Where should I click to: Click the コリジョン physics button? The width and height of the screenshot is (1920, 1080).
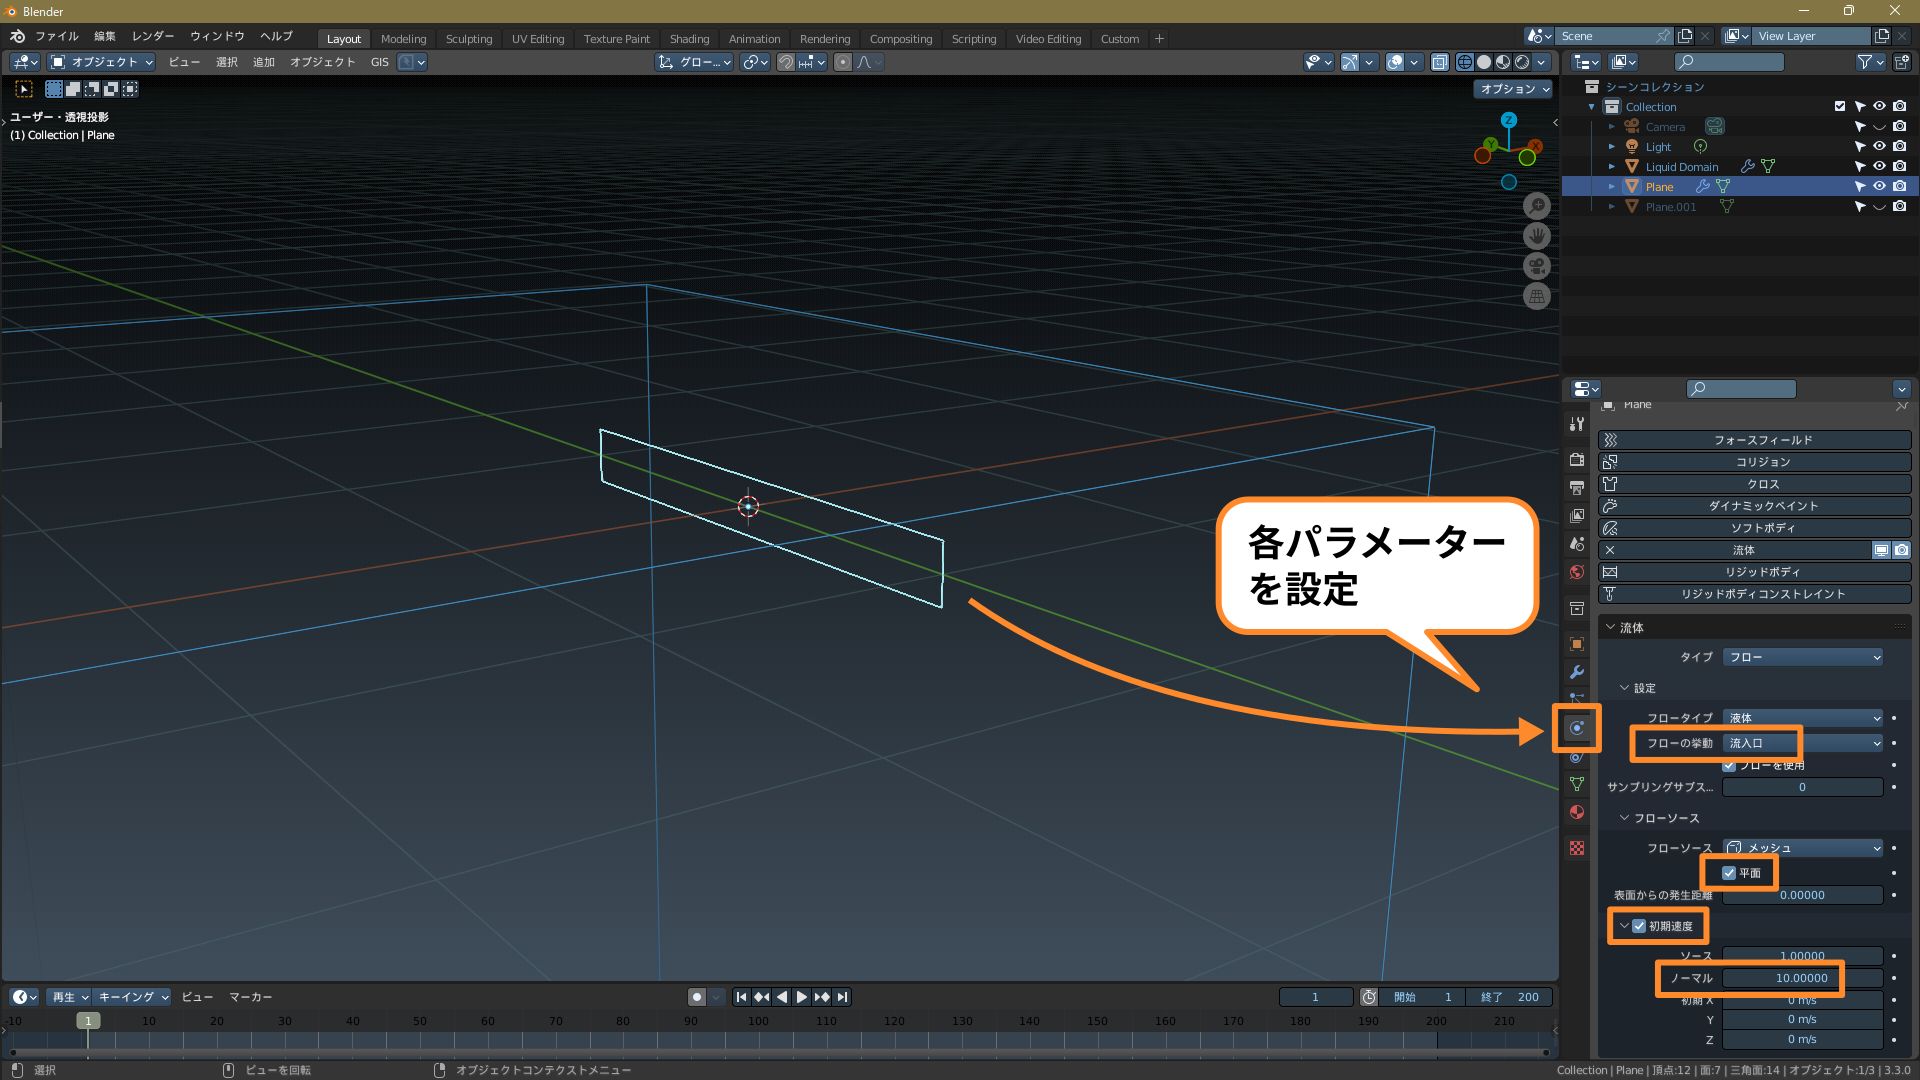pyautogui.click(x=1762, y=462)
